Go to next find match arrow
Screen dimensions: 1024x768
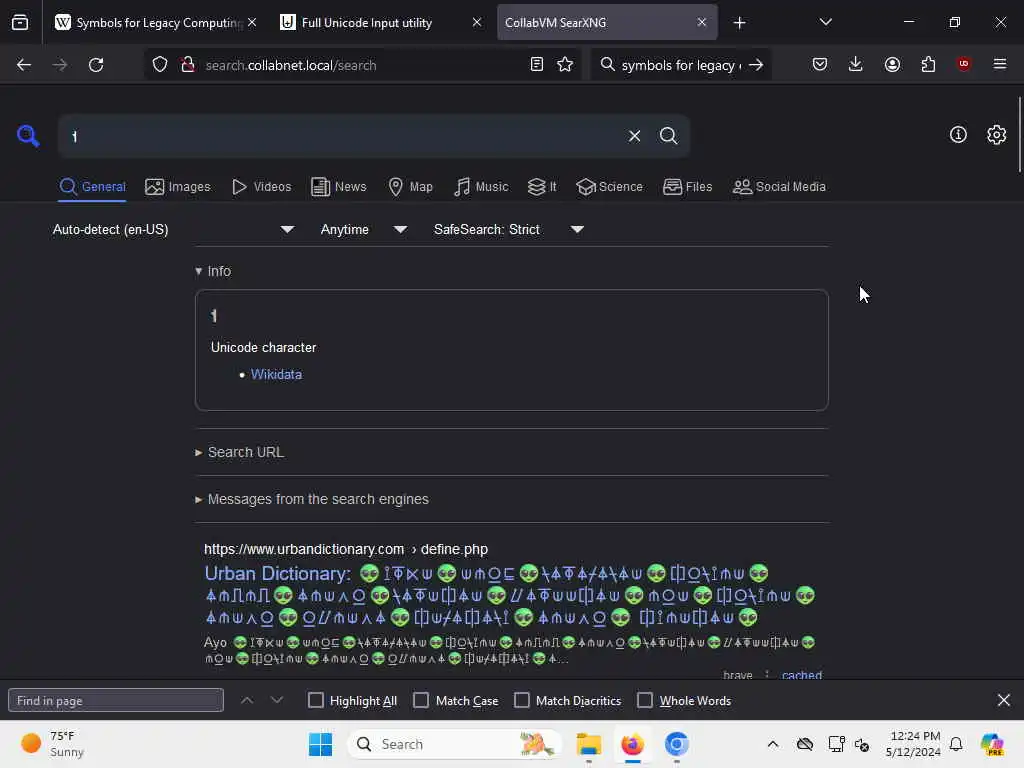coord(277,700)
